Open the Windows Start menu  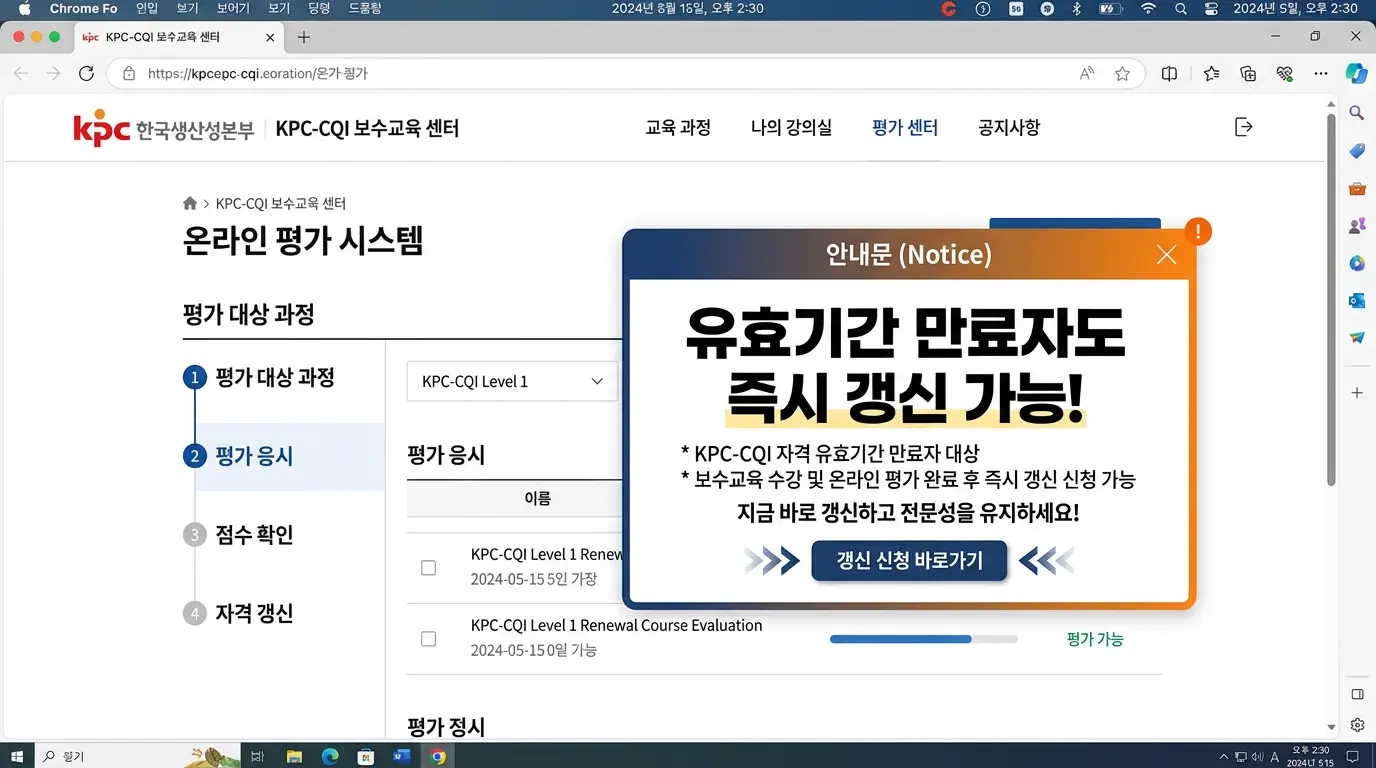16,756
